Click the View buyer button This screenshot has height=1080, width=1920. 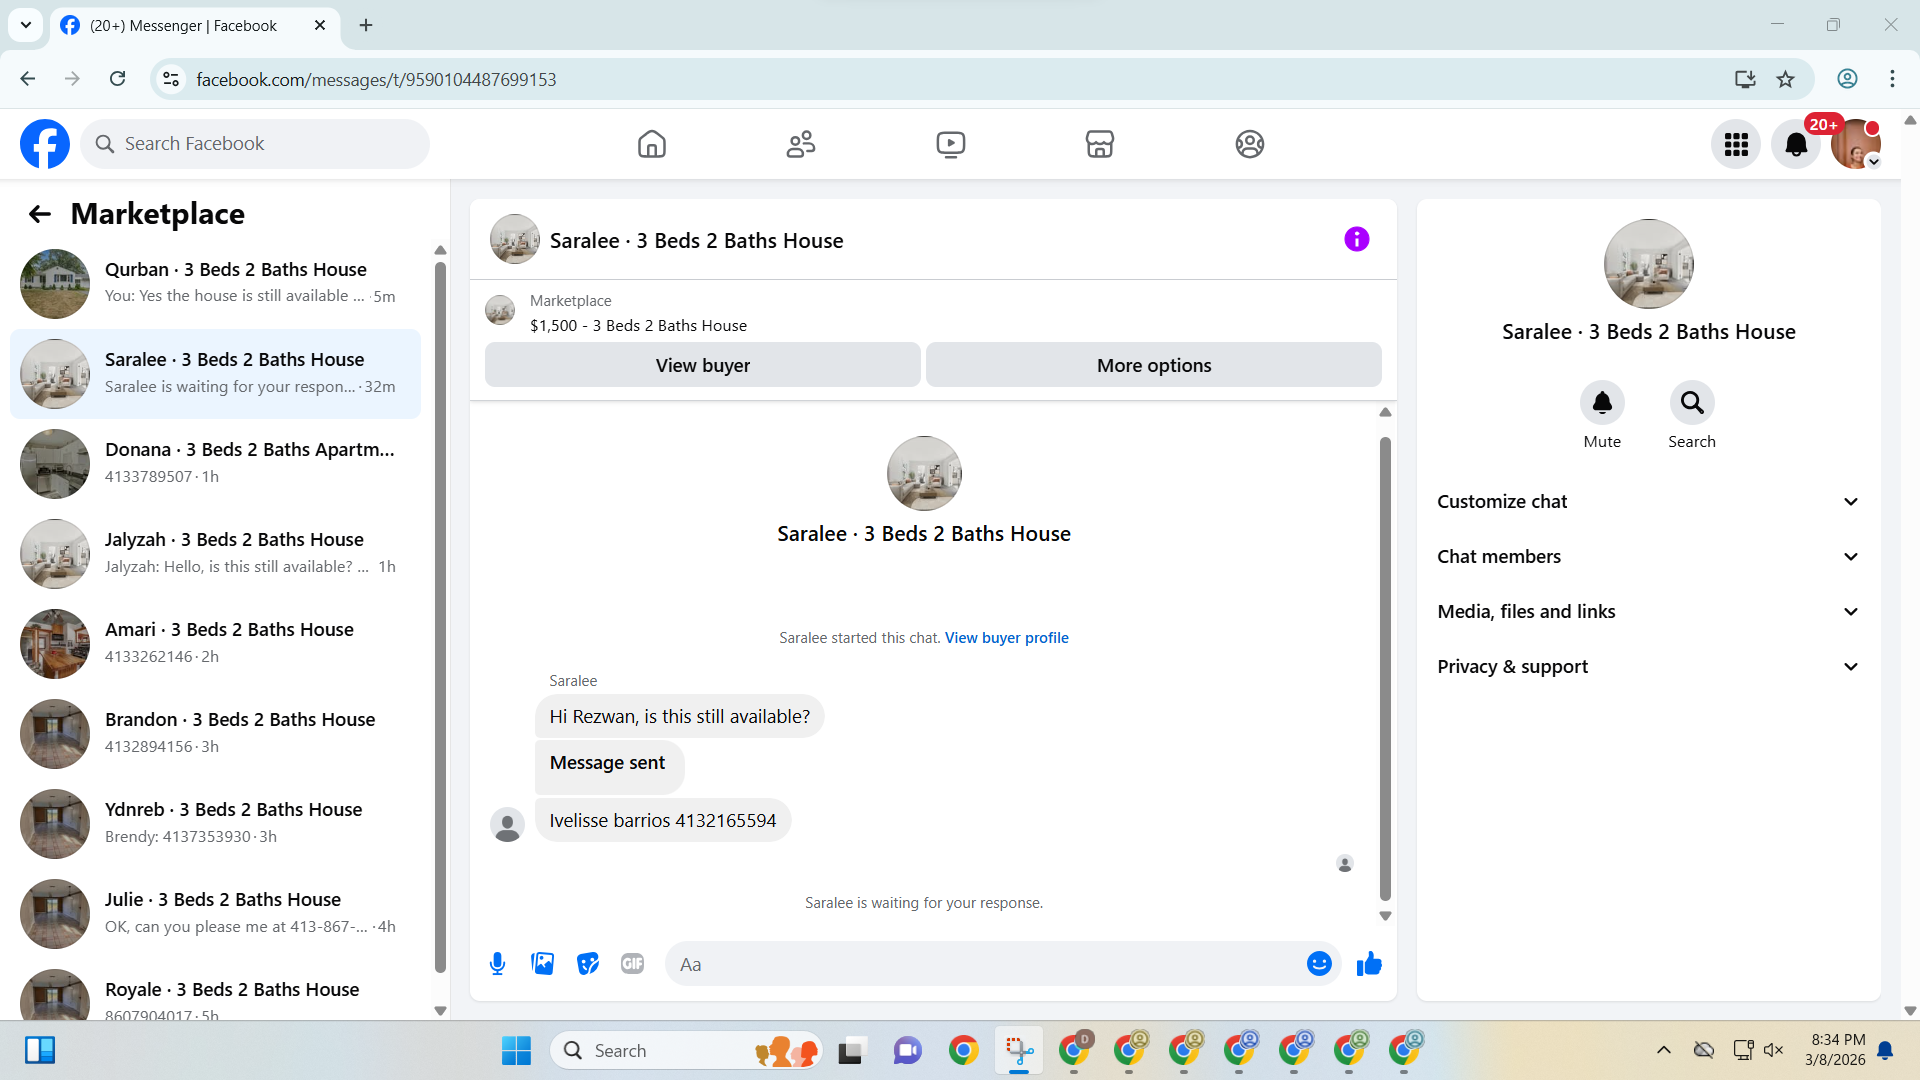pyautogui.click(x=702, y=365)
